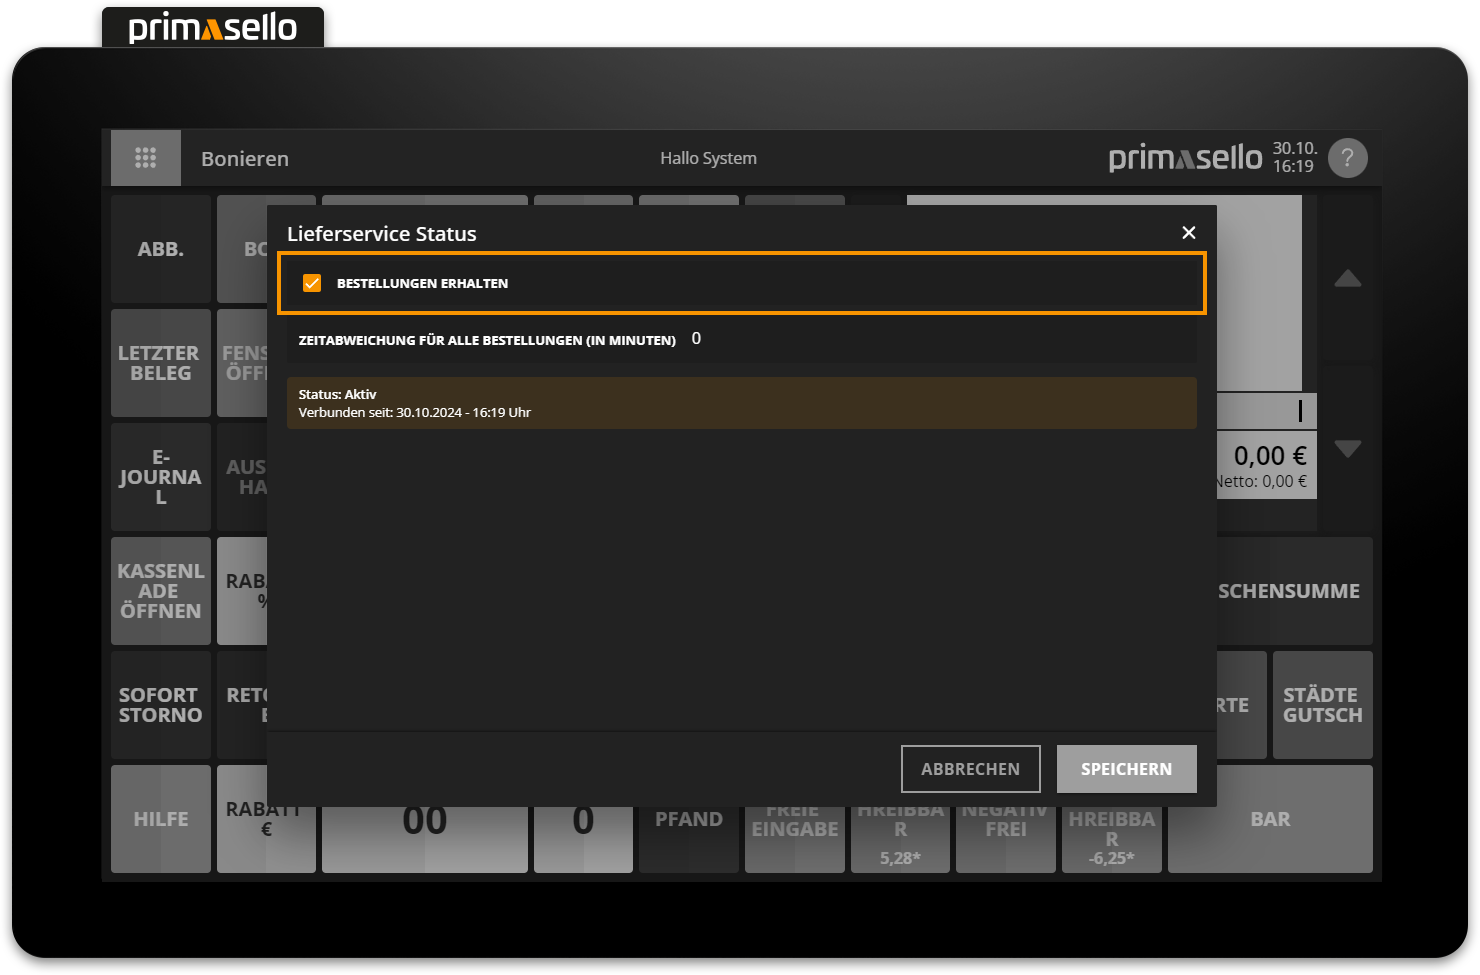Open the app grid menu icon
The height and width of the screenshot is (975, 1480).
(x=146, y=158)
